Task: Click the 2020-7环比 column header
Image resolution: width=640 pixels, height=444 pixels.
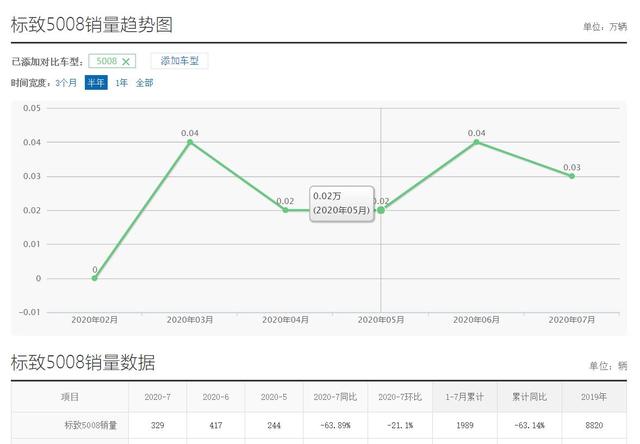Action: tap(400, 397)
